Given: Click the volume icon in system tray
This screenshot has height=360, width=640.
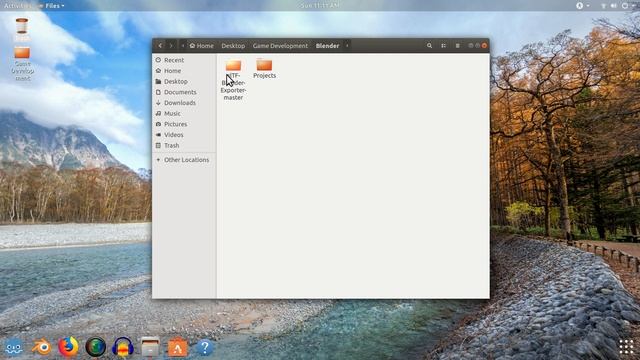Looking at the screenshot, I should 613,6.
